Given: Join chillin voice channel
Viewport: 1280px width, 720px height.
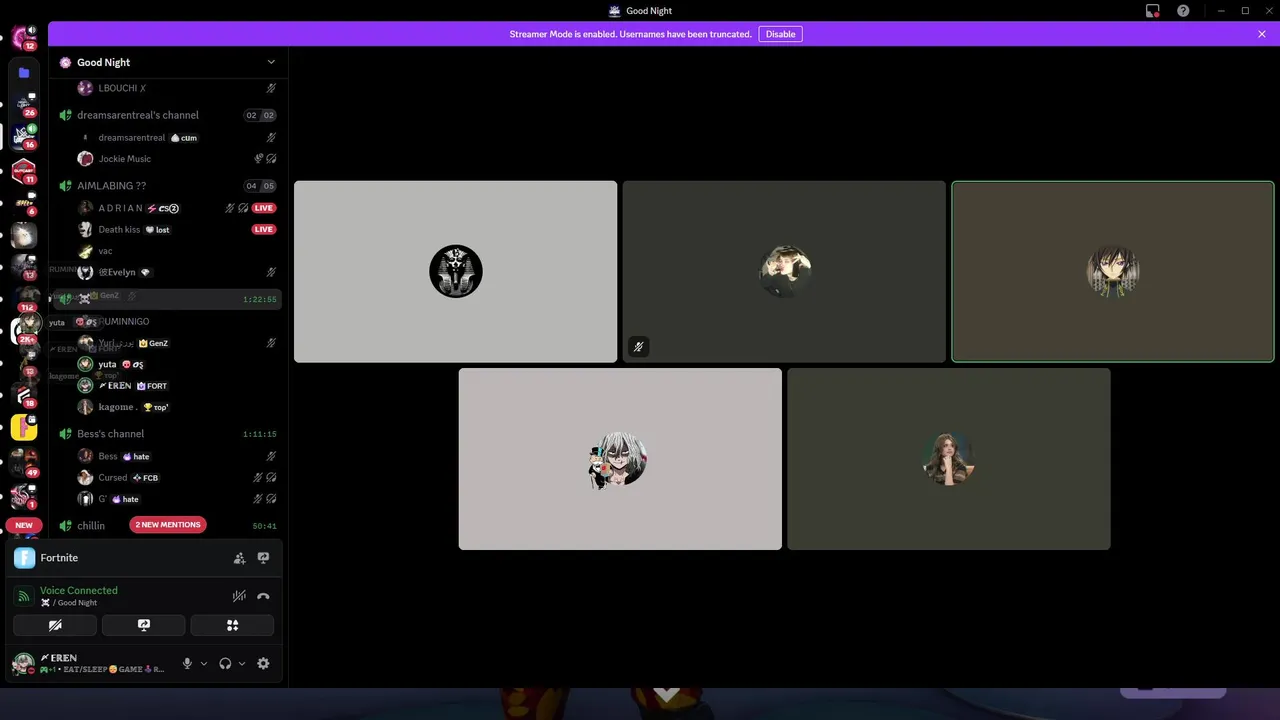Looking at the screenshot, I should click(x=168, y=525).
